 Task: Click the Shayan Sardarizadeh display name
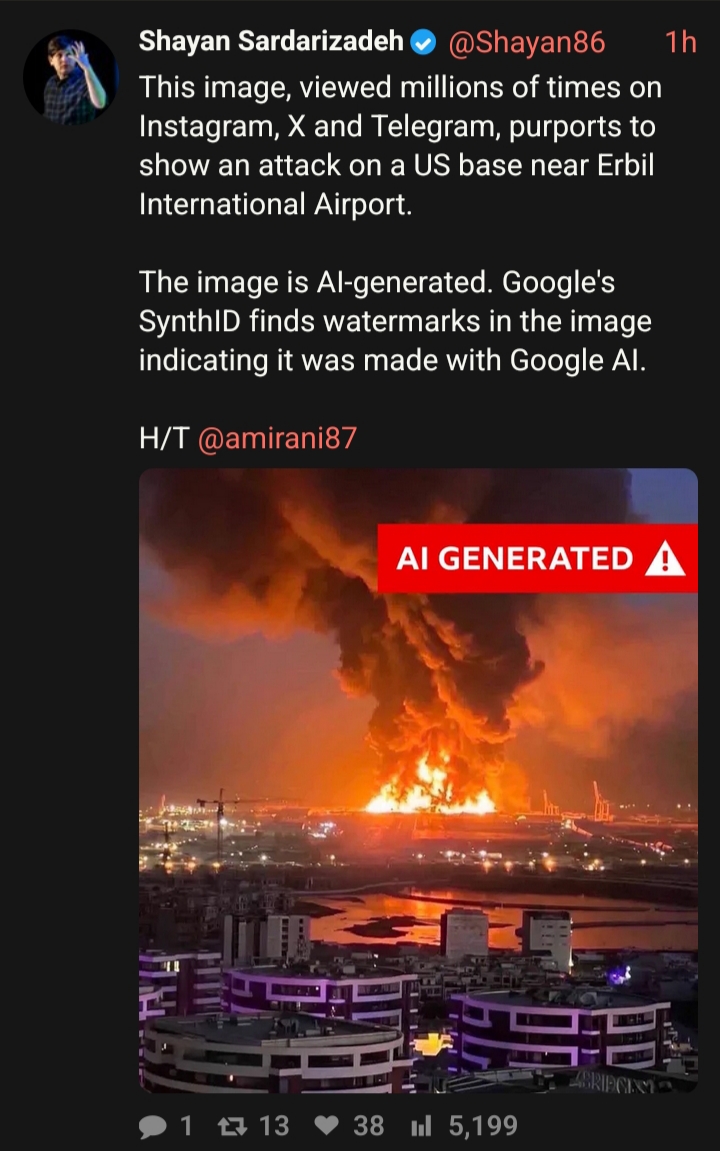[x=271, y=41]
